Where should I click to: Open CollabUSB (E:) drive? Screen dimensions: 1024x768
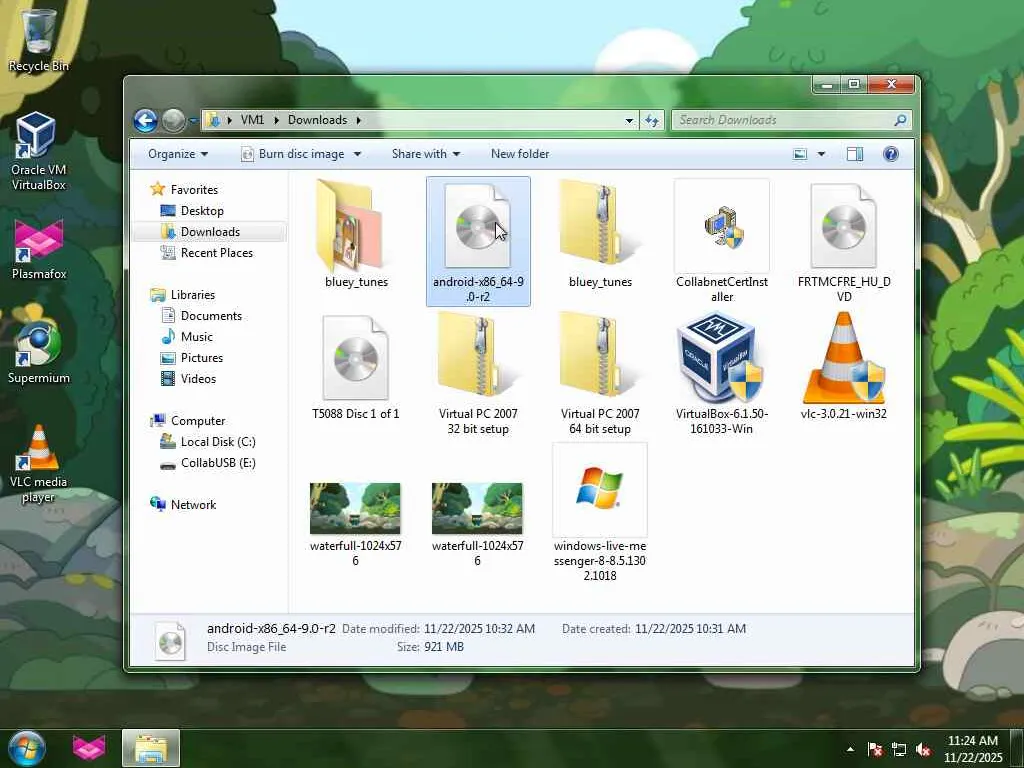coord(217,463)
